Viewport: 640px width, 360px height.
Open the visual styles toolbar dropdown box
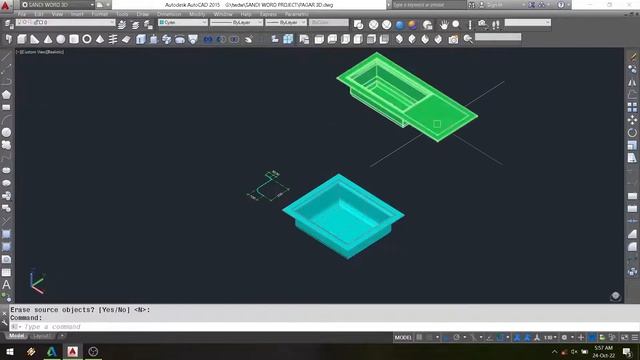point(528,22)
